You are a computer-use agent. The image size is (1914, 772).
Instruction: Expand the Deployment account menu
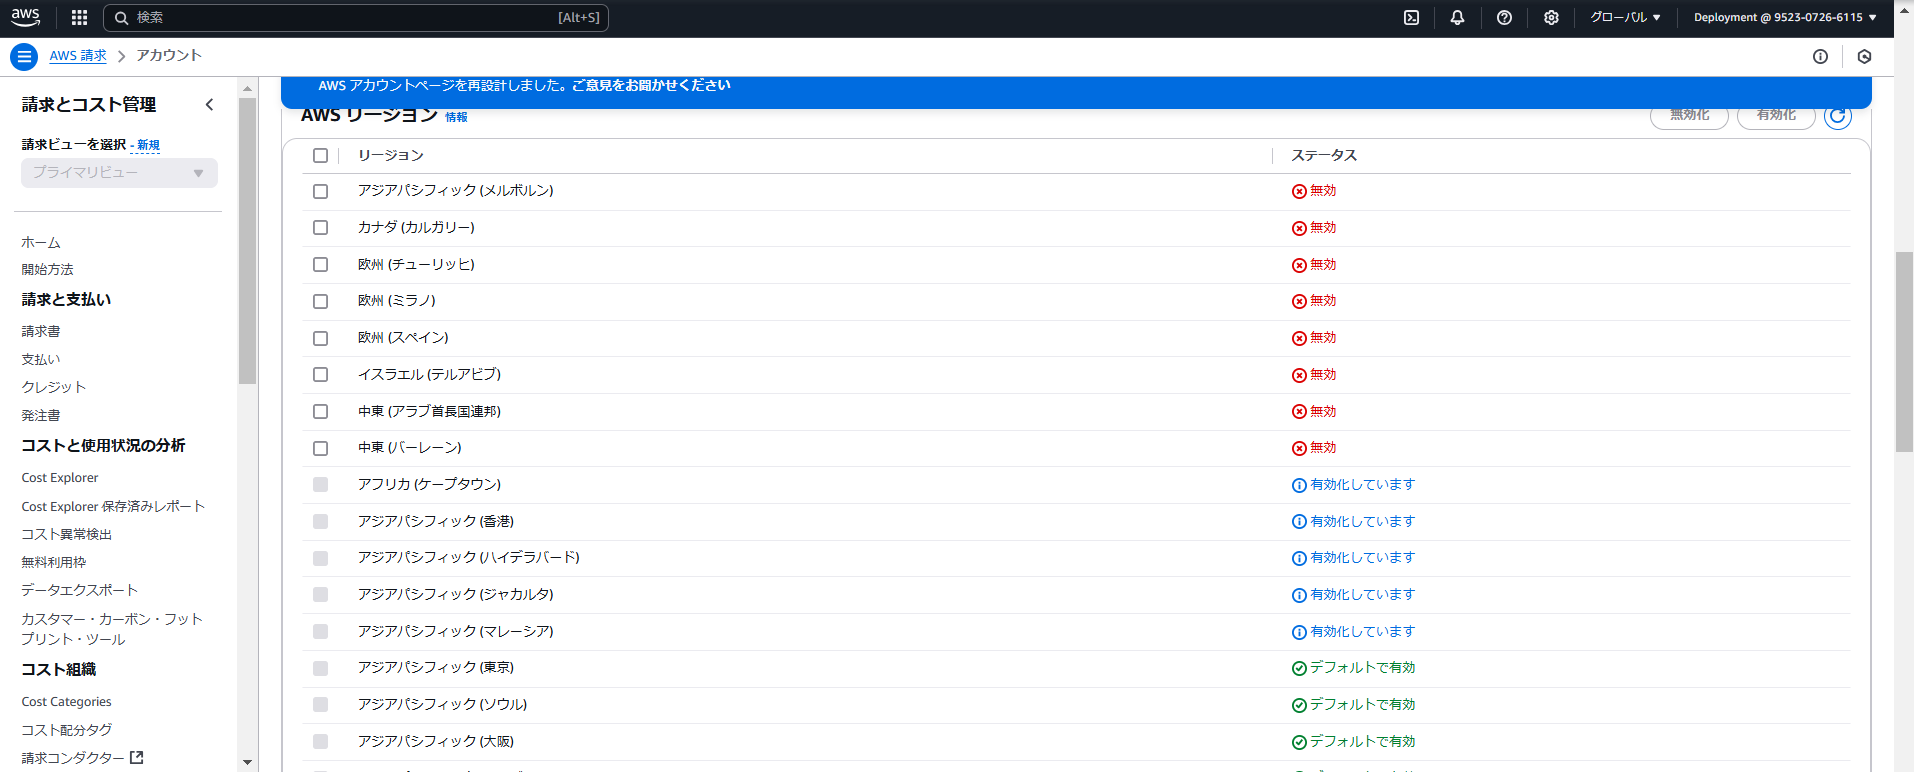click(x=1785, y=17)
